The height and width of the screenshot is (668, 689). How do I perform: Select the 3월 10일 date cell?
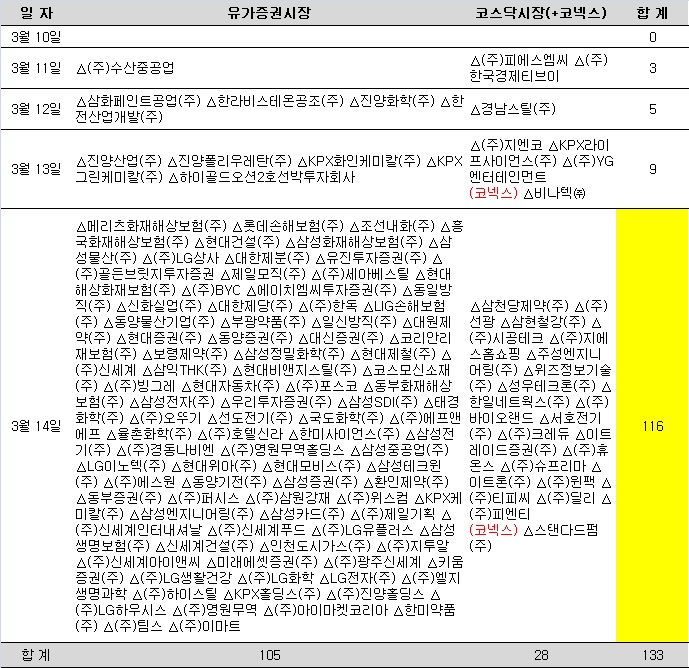[36, 37]
